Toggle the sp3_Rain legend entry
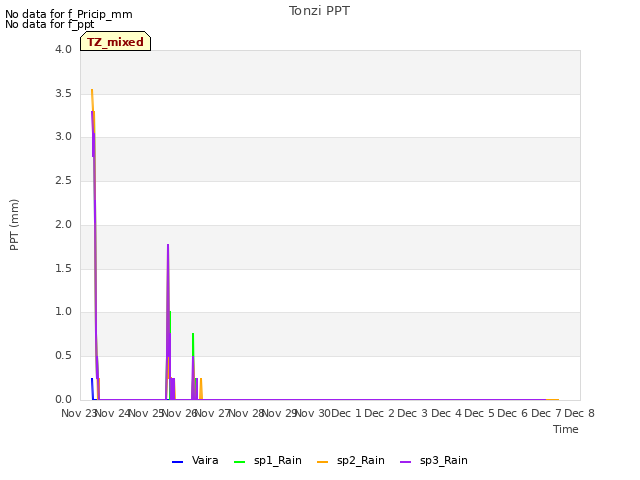Screen dimensions: 640x480 click(x=434, y=461)
